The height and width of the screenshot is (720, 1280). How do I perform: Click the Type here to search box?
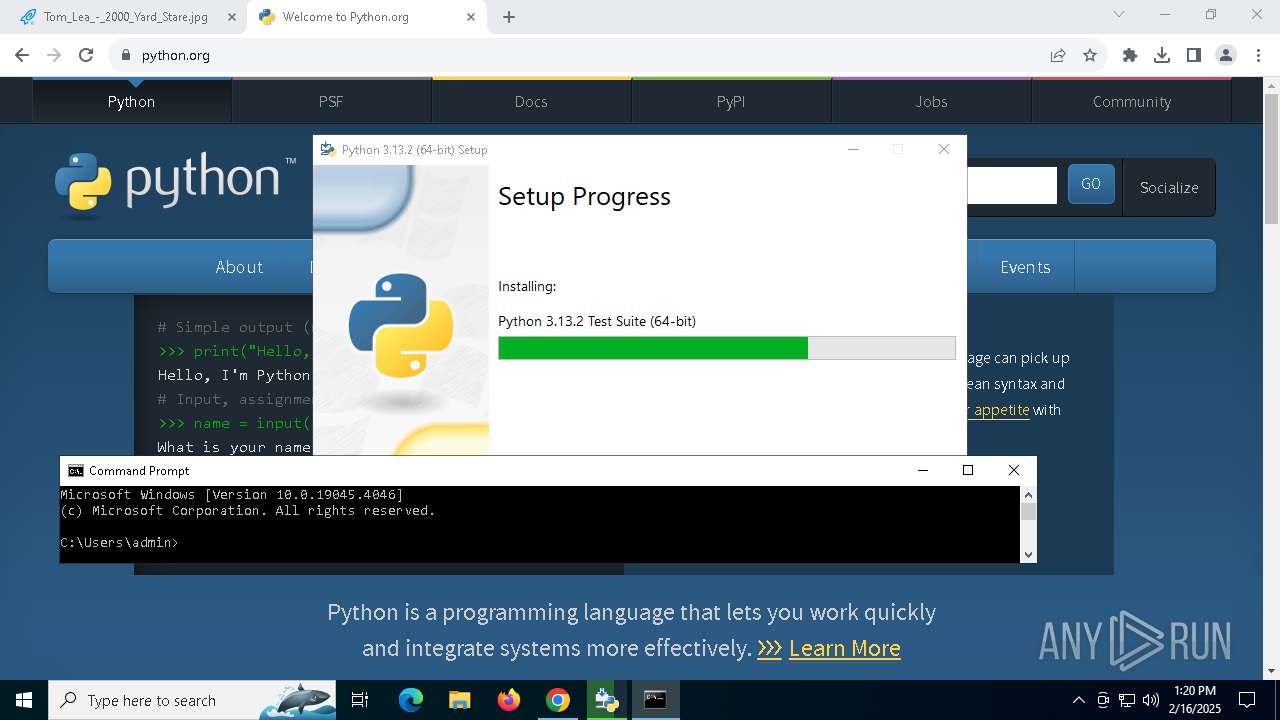192,700
